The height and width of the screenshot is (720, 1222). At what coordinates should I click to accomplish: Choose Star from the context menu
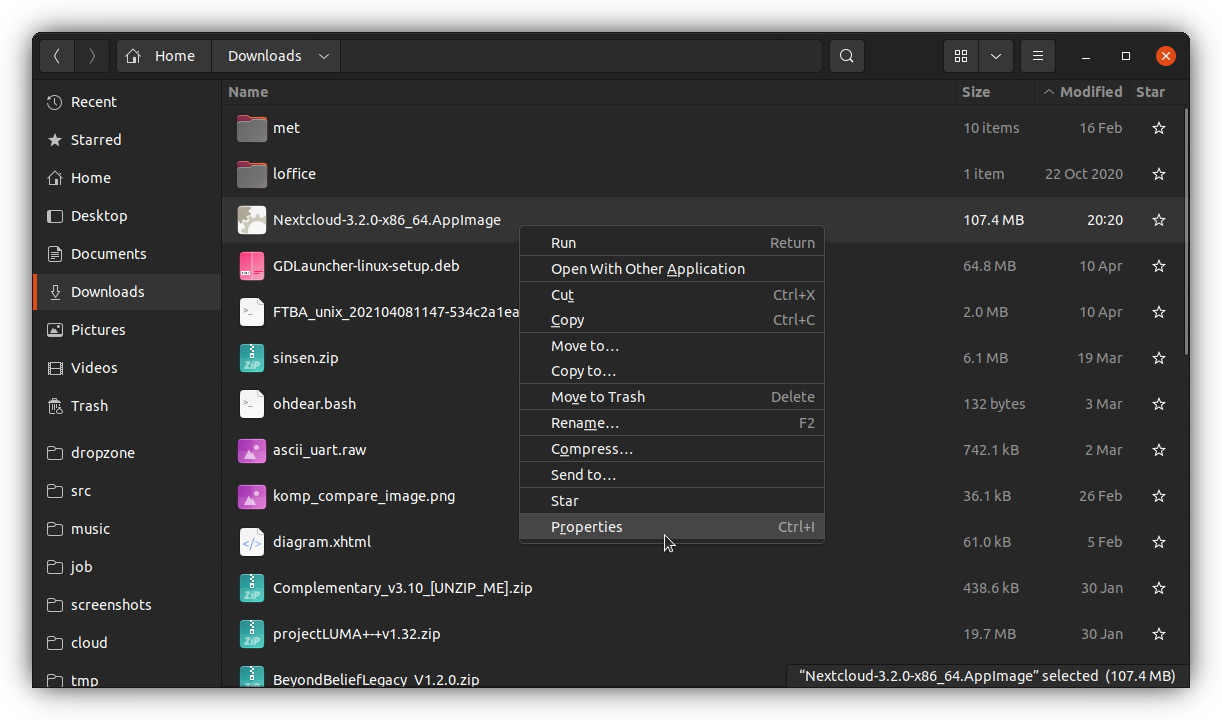672,501
